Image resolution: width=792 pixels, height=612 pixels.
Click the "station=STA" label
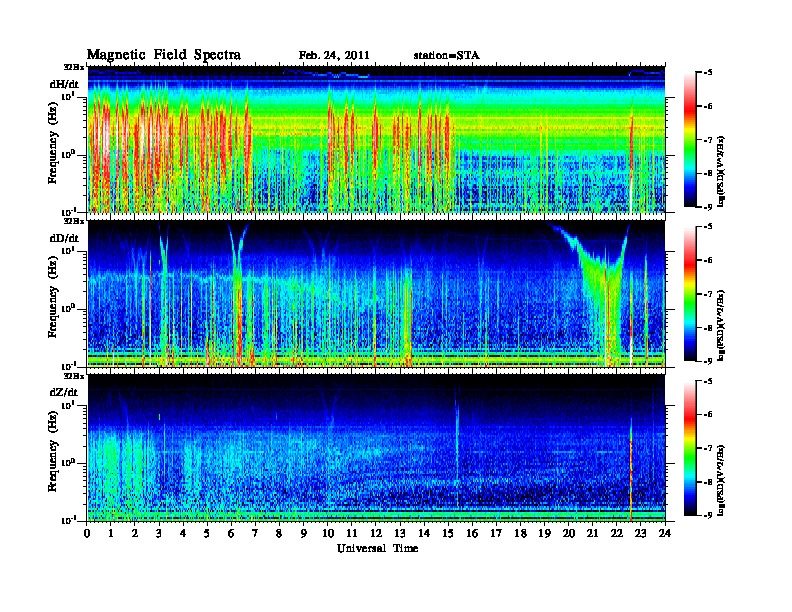[x=446, y=56]
